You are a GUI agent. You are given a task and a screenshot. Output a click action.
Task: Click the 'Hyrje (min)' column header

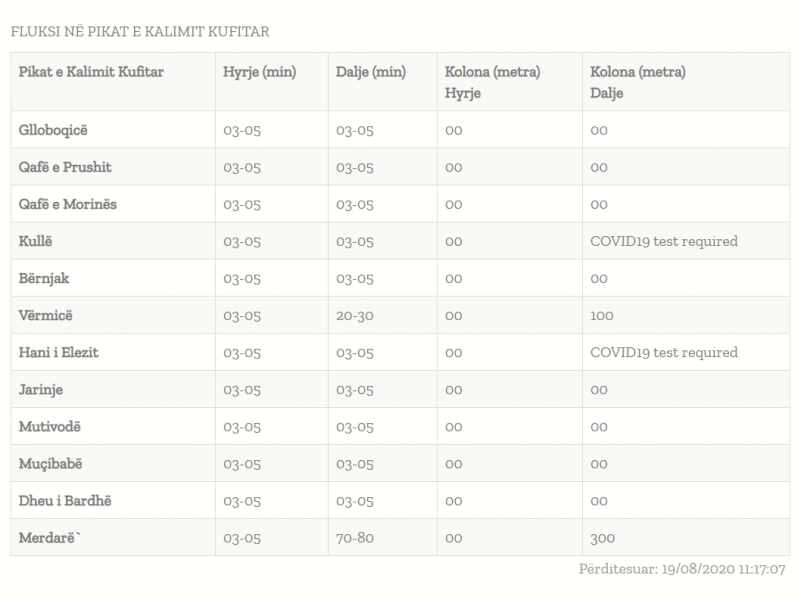(x=260, y=72)
